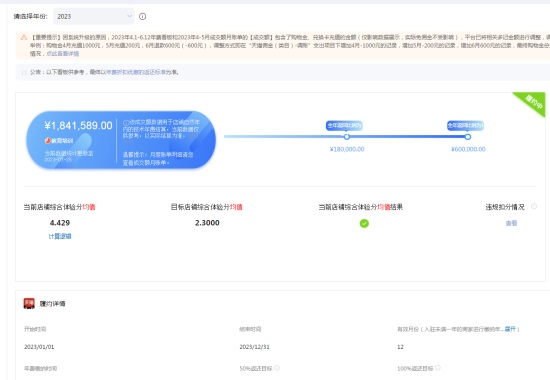Click the link inside the 公告 notice bar
This screenshot has width=550, height=380.
pyautogui.click(x=135, y=72)
